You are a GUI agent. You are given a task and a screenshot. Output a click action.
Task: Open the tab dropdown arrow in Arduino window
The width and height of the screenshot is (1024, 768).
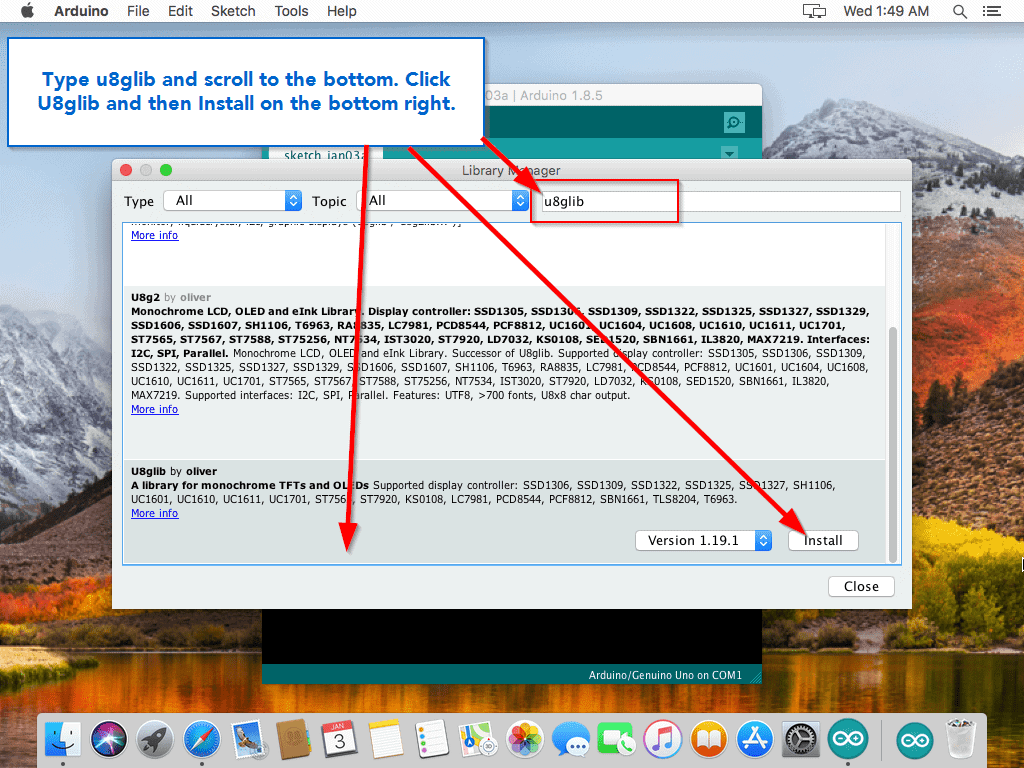point(729,153)
